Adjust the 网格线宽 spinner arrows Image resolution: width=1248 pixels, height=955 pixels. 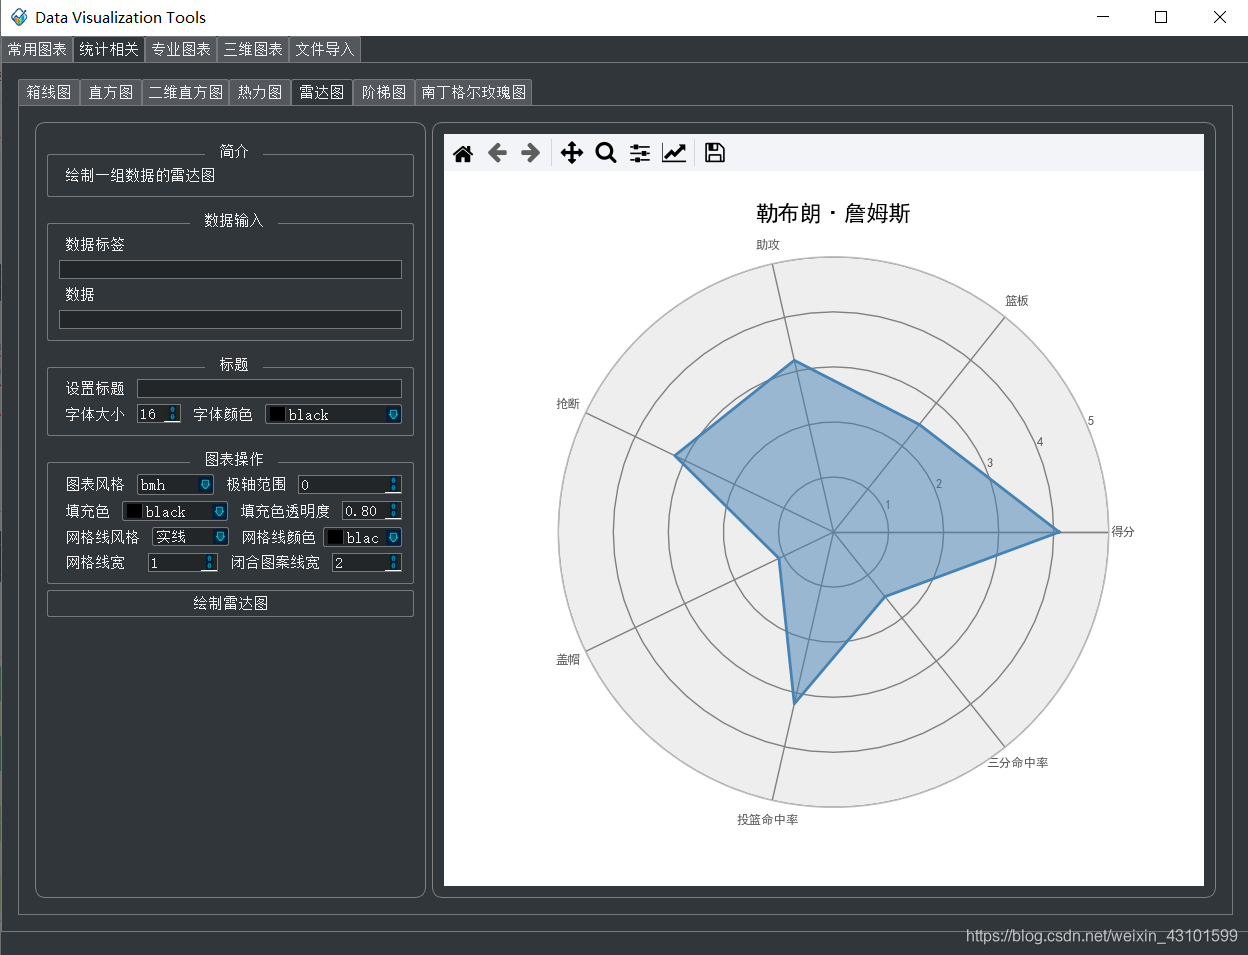click(209, 563)
